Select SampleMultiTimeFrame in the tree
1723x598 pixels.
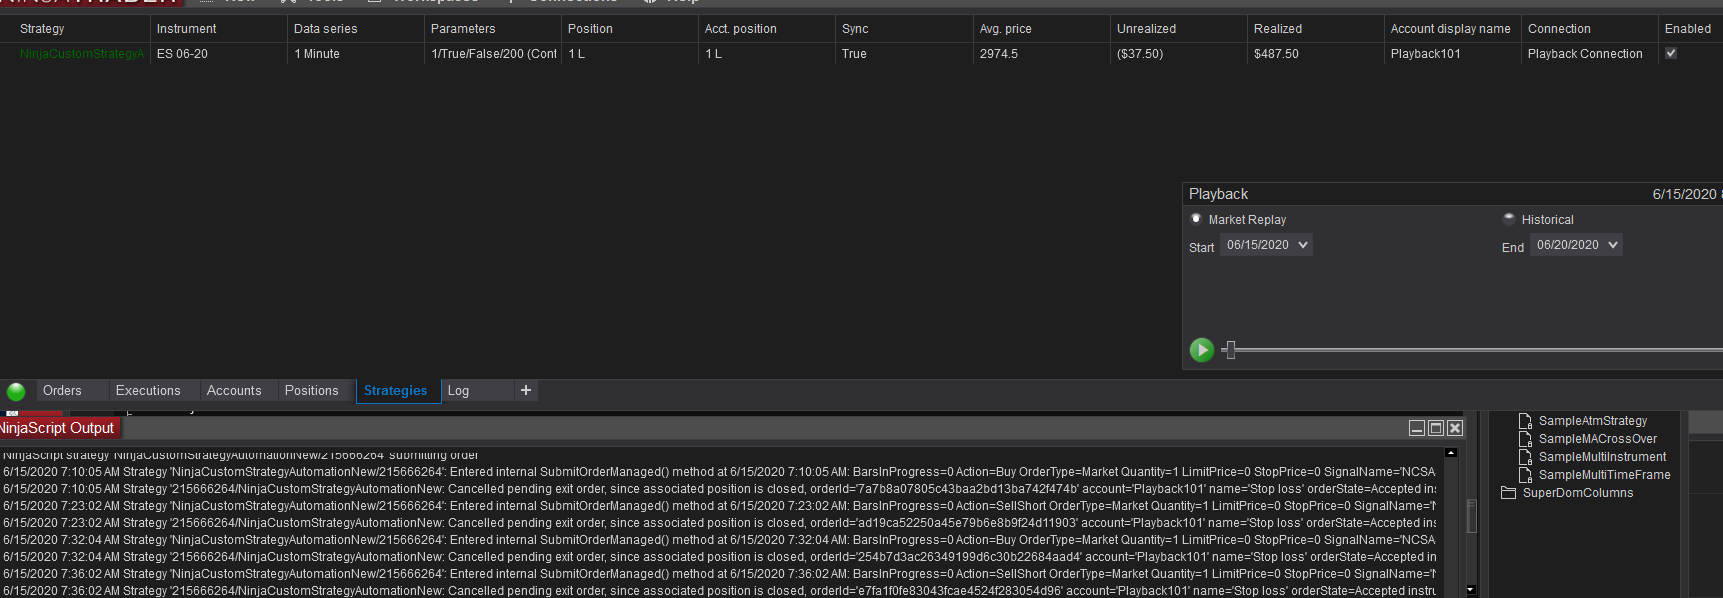[x=1604, y=475]
